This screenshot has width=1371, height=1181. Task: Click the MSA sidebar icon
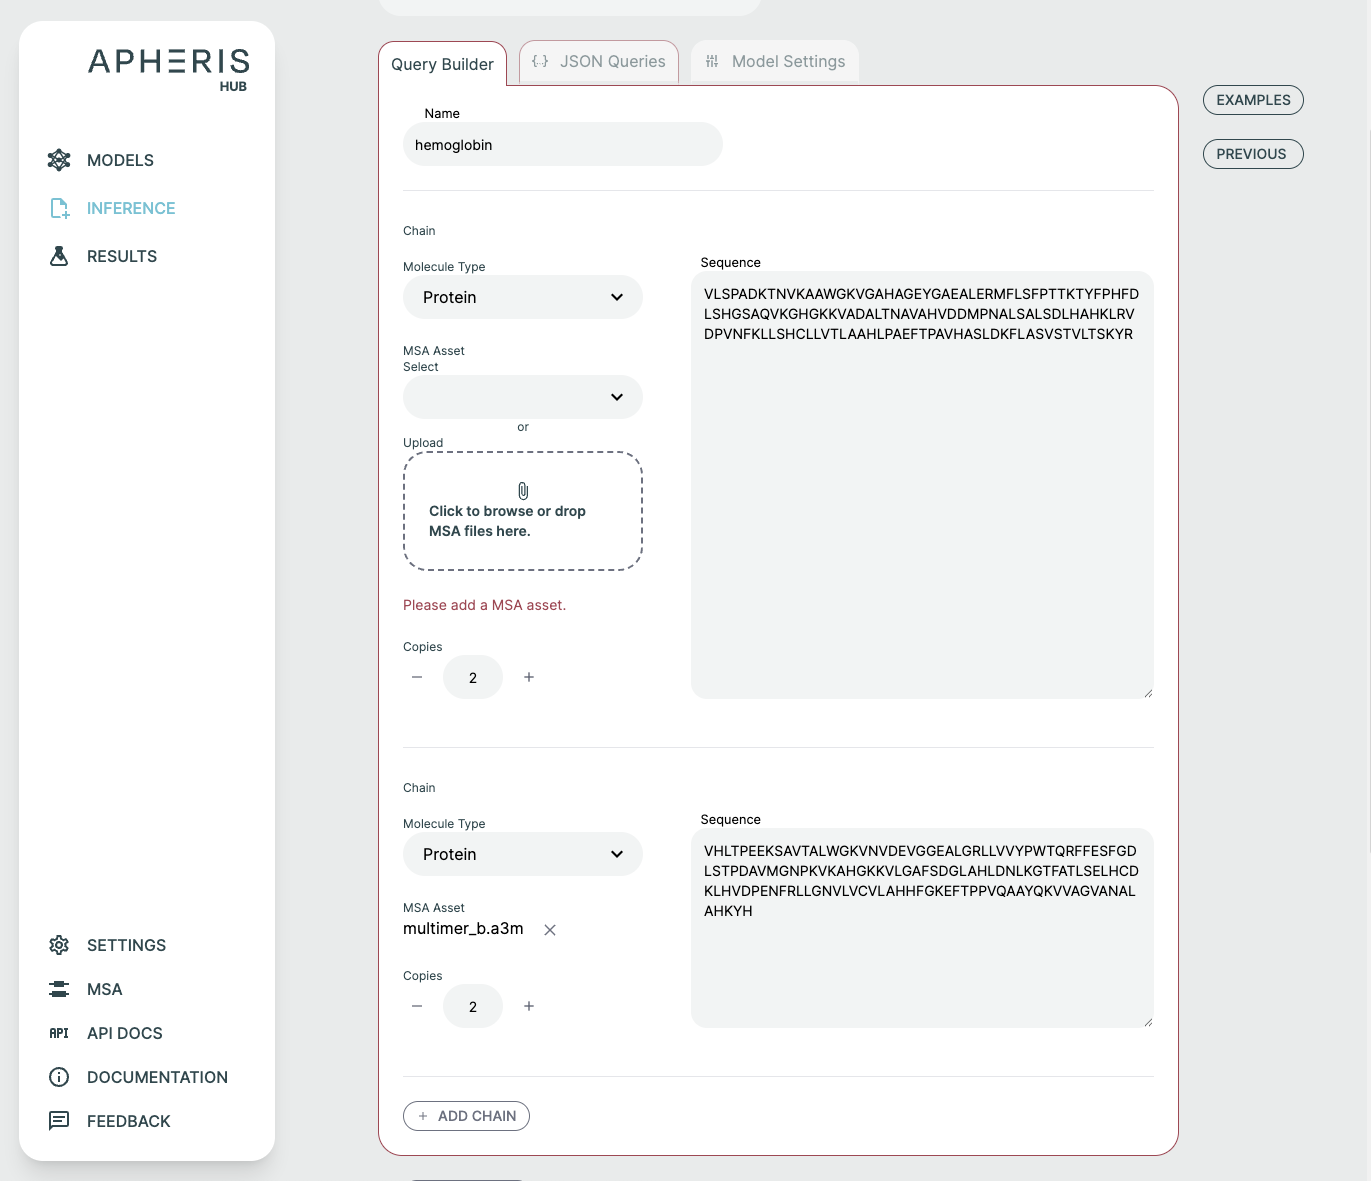tap(59, 989)
